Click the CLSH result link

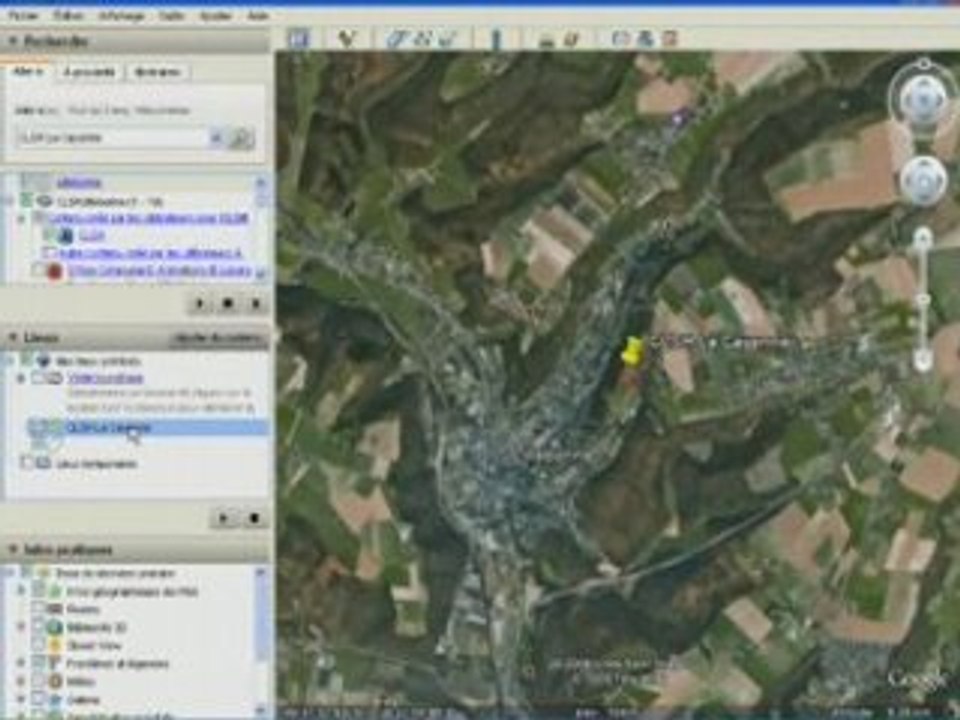(x=91, y=235)
